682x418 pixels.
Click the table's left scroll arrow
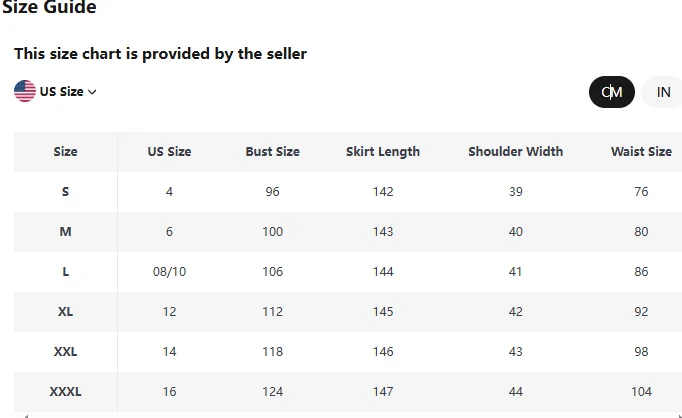click(x=26, y=416)
